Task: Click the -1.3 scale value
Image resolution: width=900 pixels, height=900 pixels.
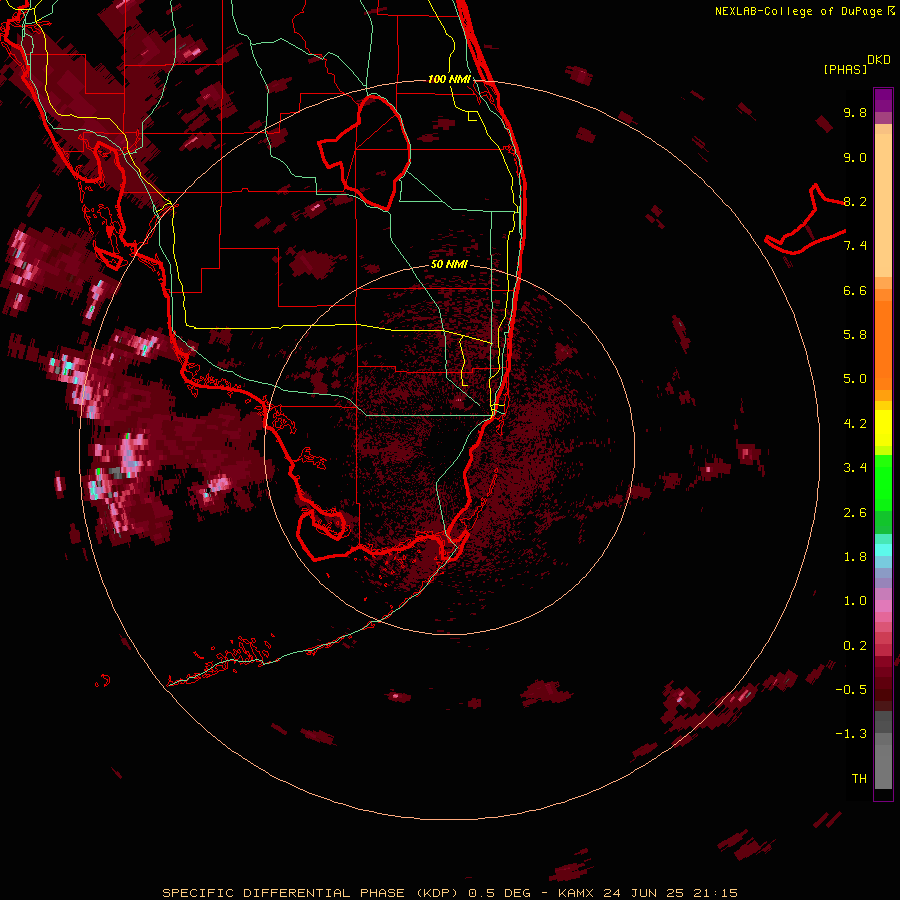Action: click(851, 734)
